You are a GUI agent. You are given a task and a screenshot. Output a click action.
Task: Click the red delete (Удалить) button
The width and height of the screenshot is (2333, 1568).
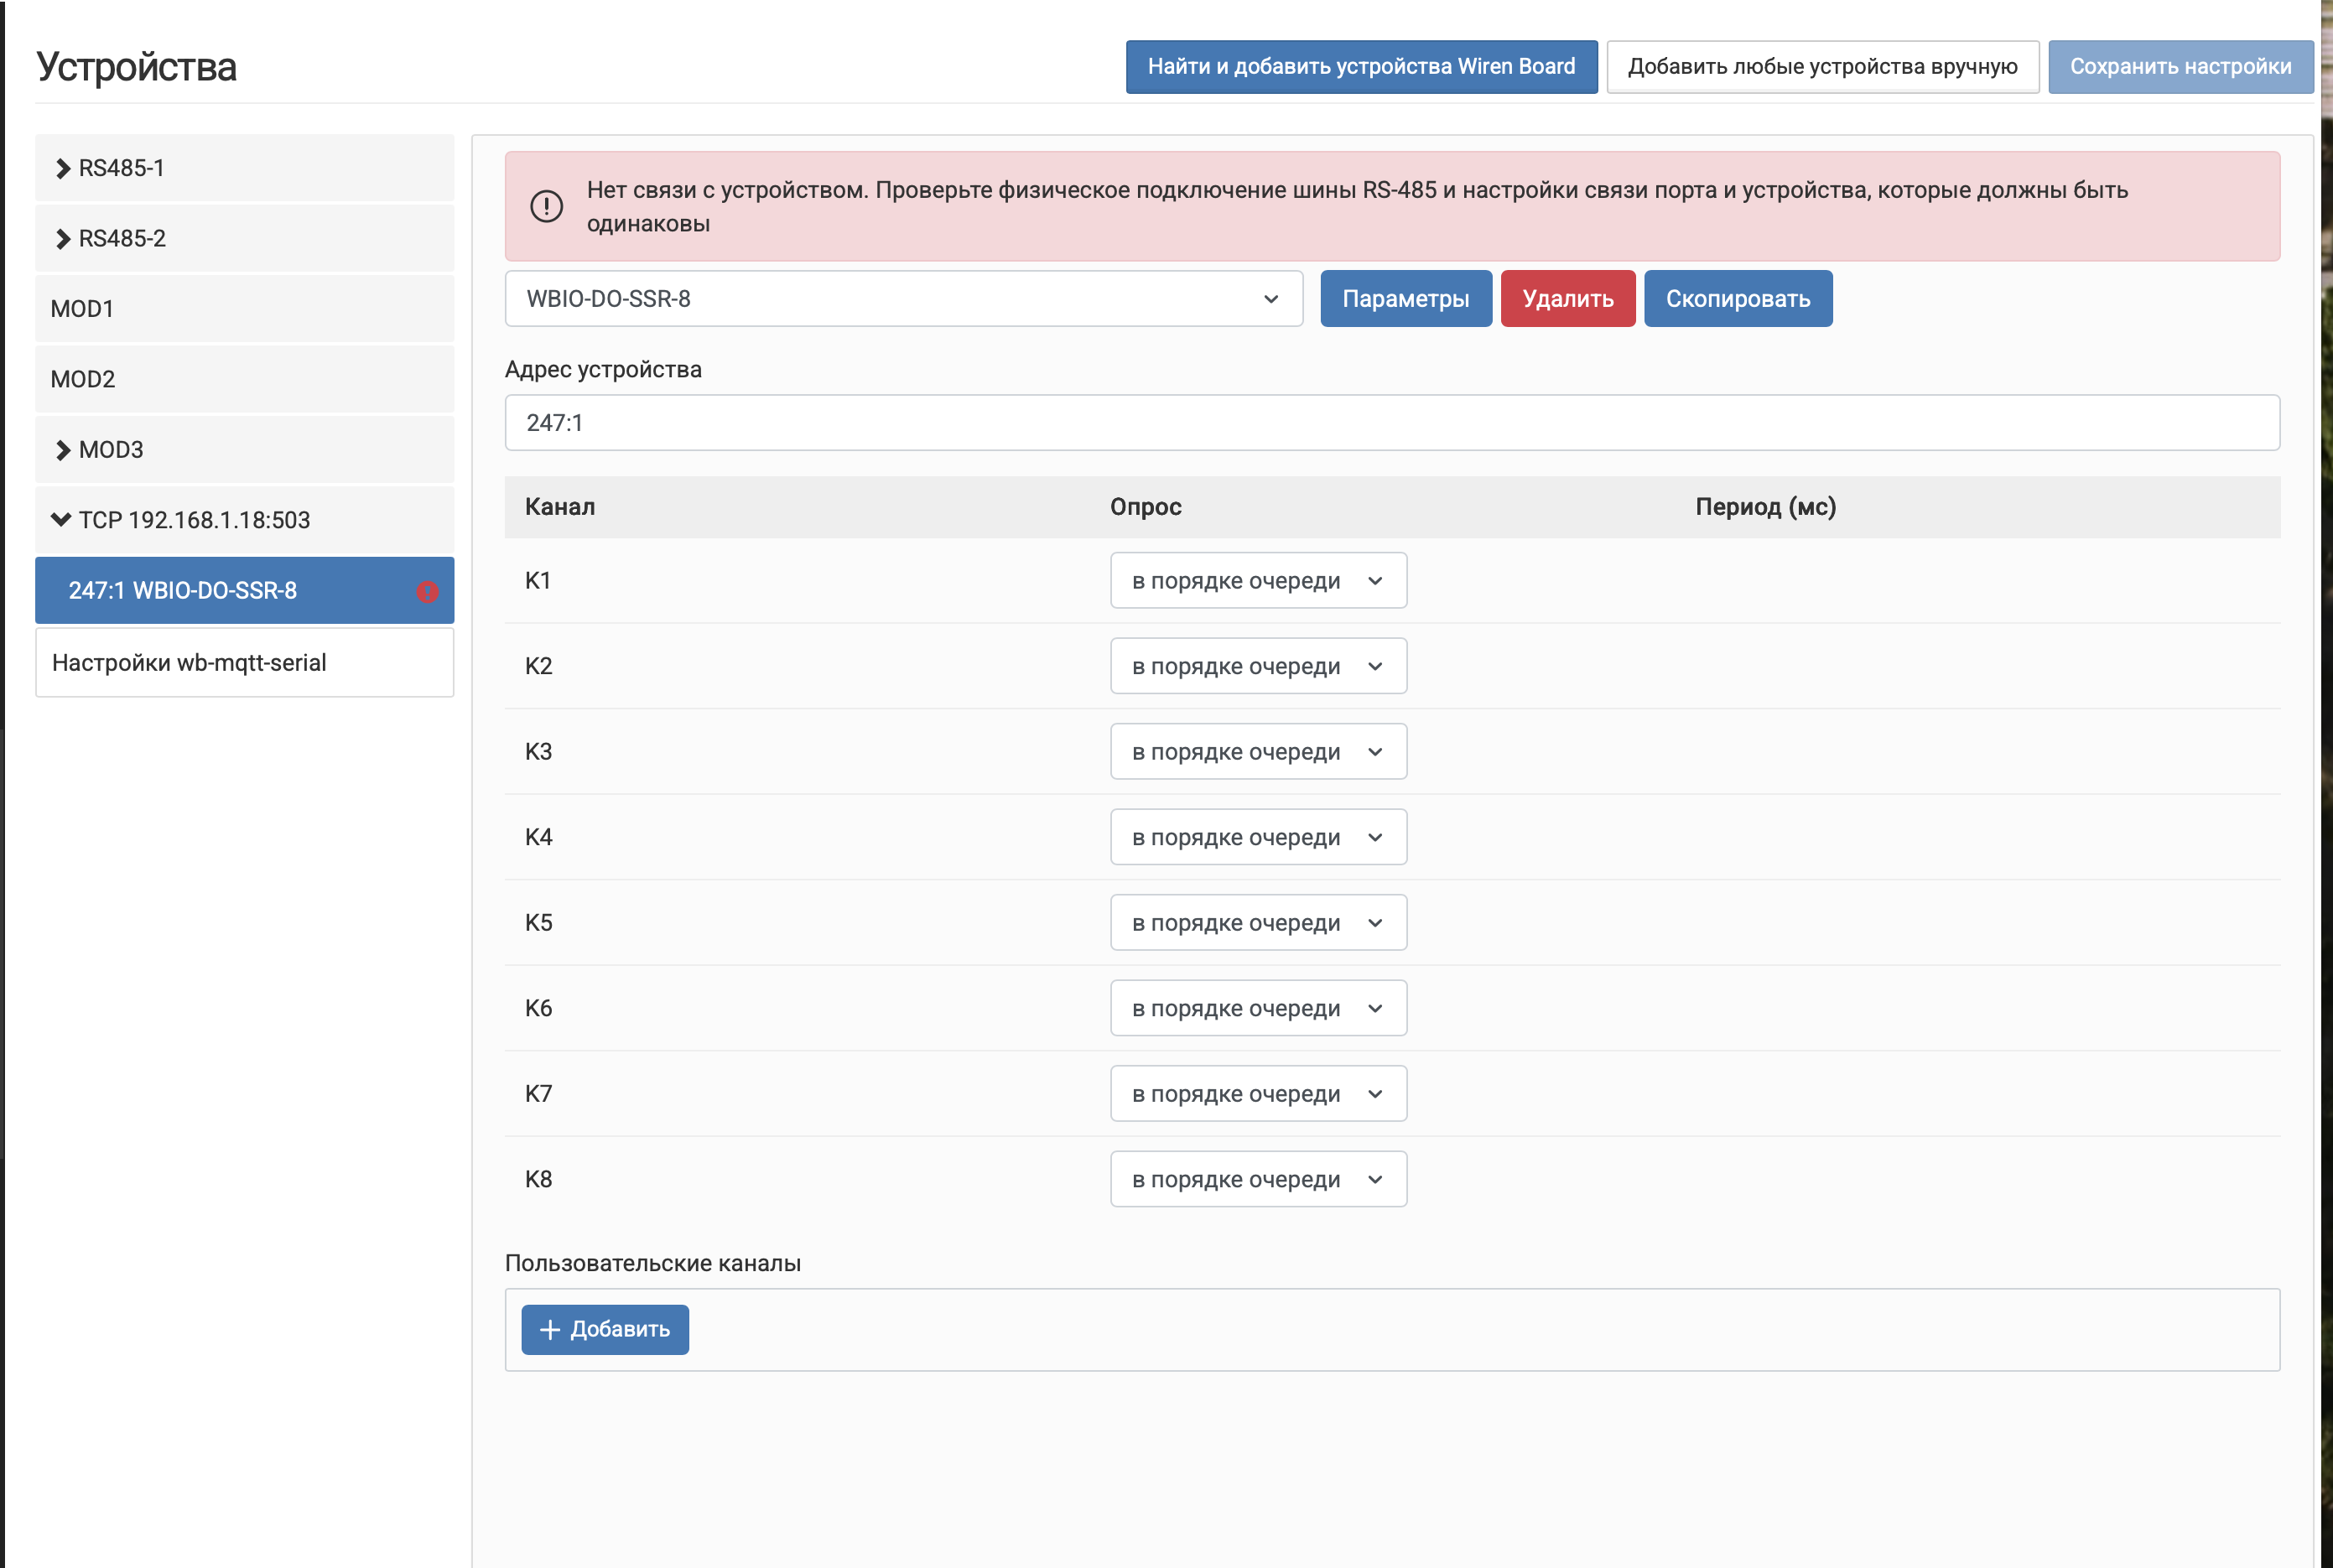coord(1567,299)
